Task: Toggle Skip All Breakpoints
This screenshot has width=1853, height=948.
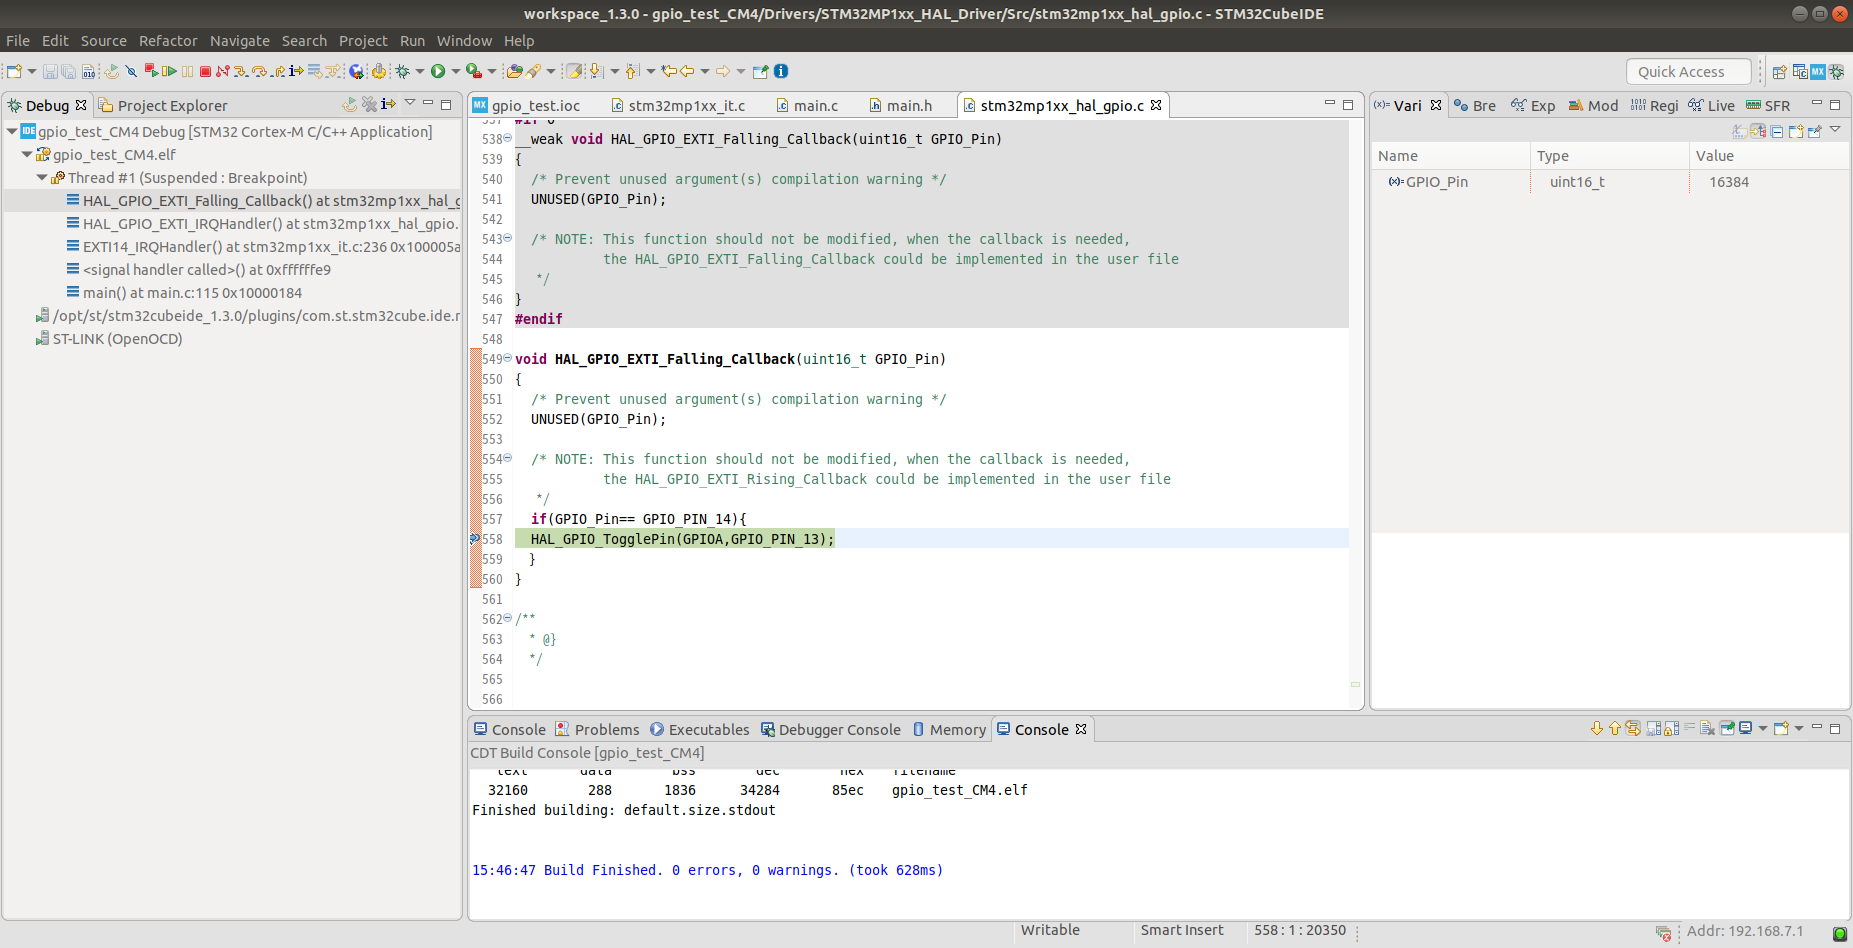Action: tap(131, 71)
